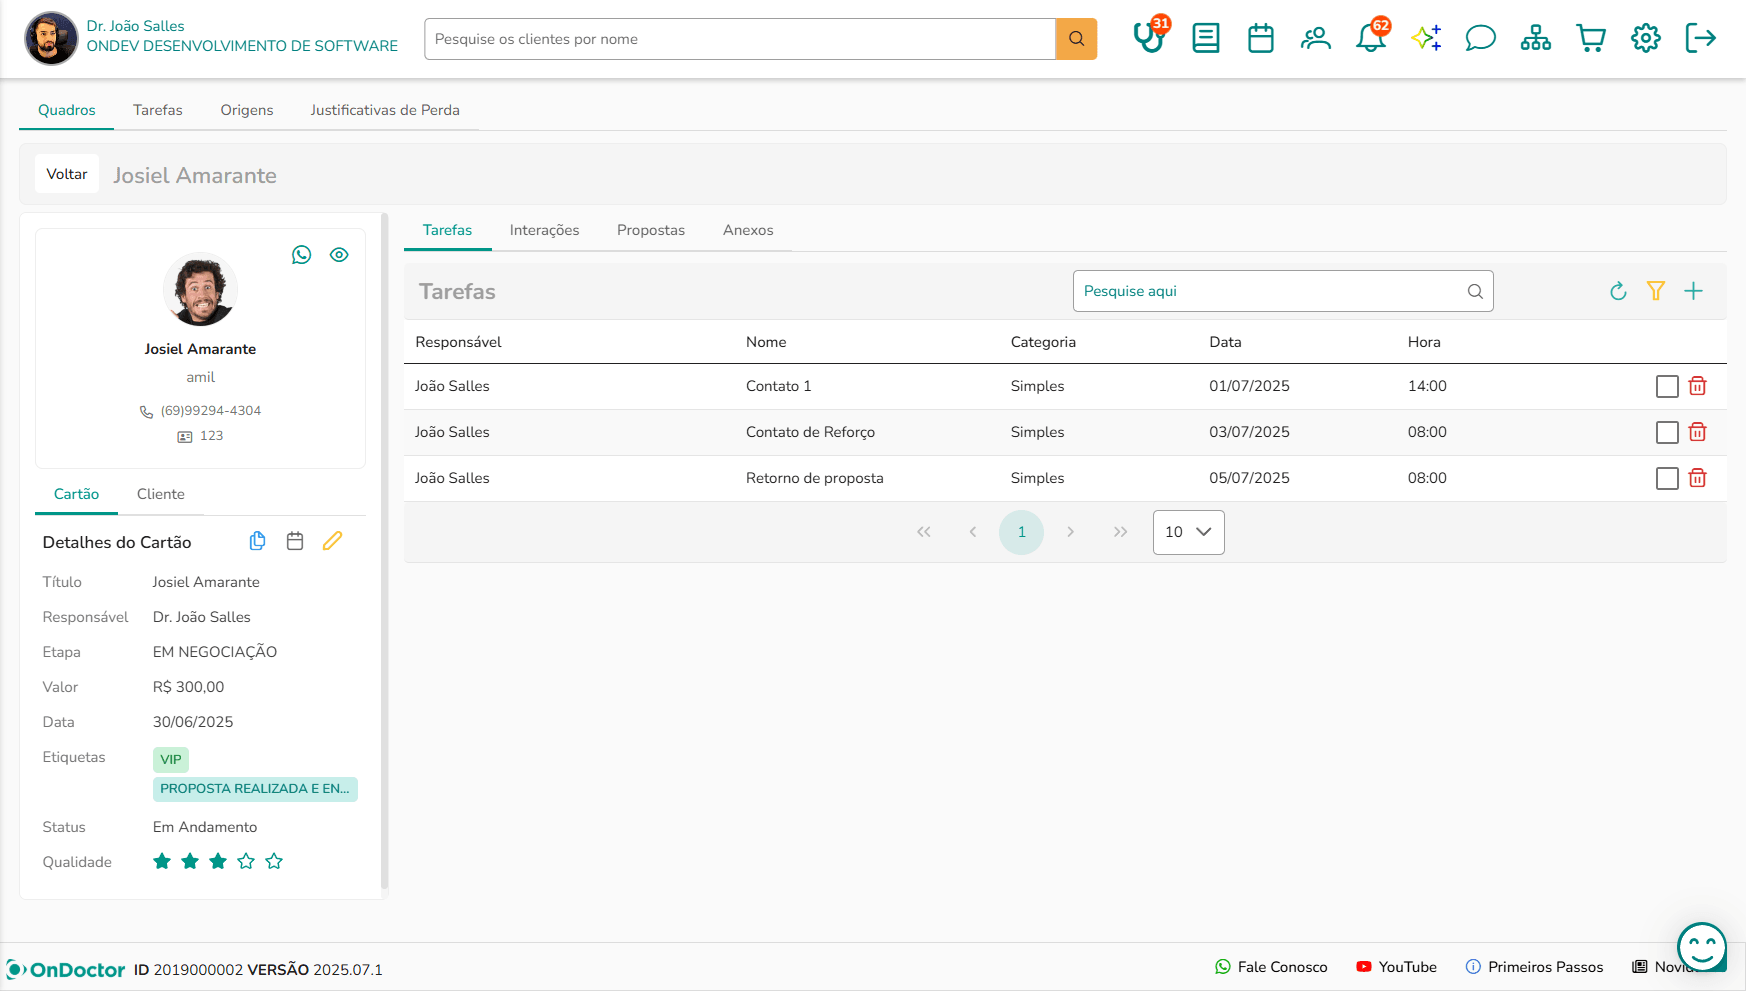The image size is (1746, 991).
Task: Go to next page chevron
Action: [x=1070, y=532]
